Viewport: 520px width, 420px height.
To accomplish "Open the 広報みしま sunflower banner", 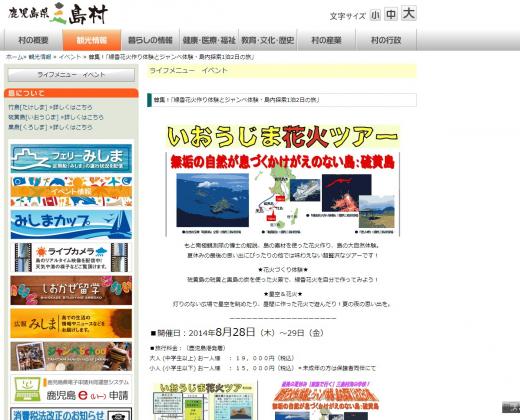I will (71, 323).
